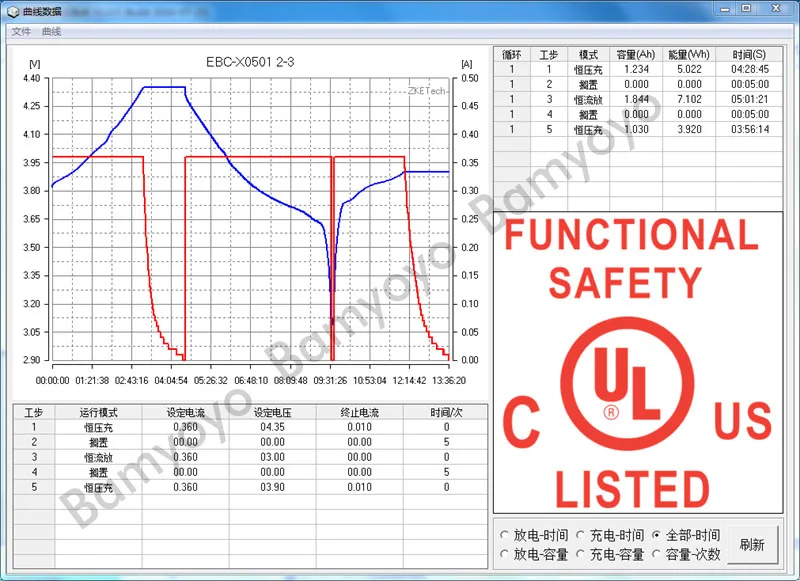Image resolution: width=800 pixels, height=581 pixels.
Task: Select energy cell 5.022
Action: click(x=689, y=69)
